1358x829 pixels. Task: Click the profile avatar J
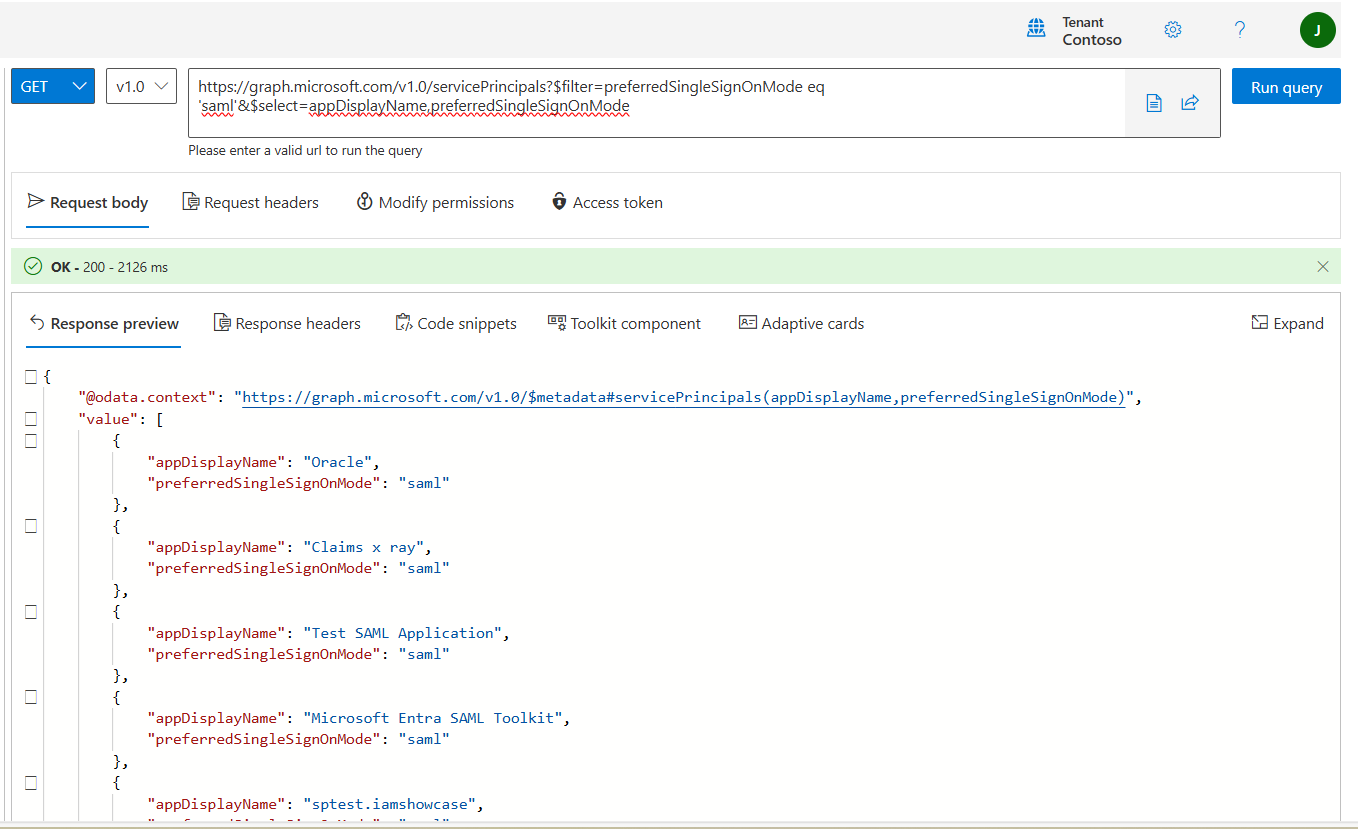click(x=1317, y=29)
